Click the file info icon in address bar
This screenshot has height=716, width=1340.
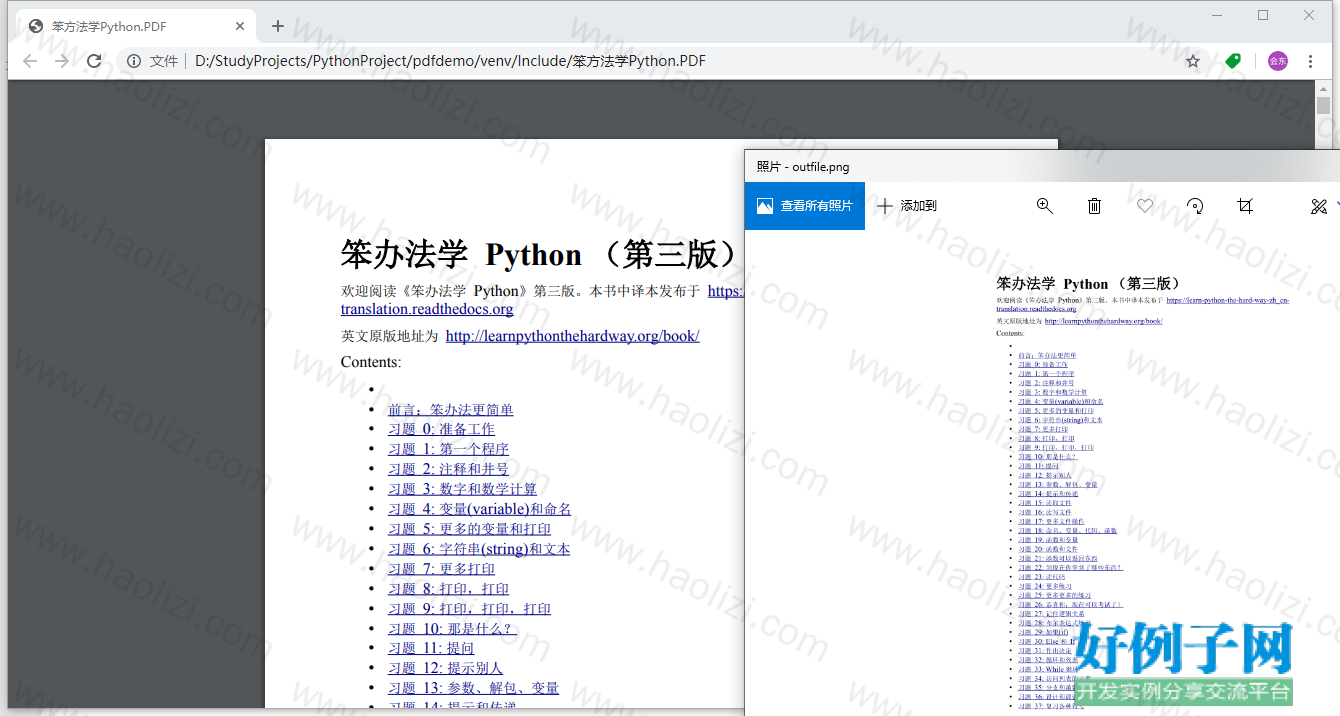(x=134, y=61)
